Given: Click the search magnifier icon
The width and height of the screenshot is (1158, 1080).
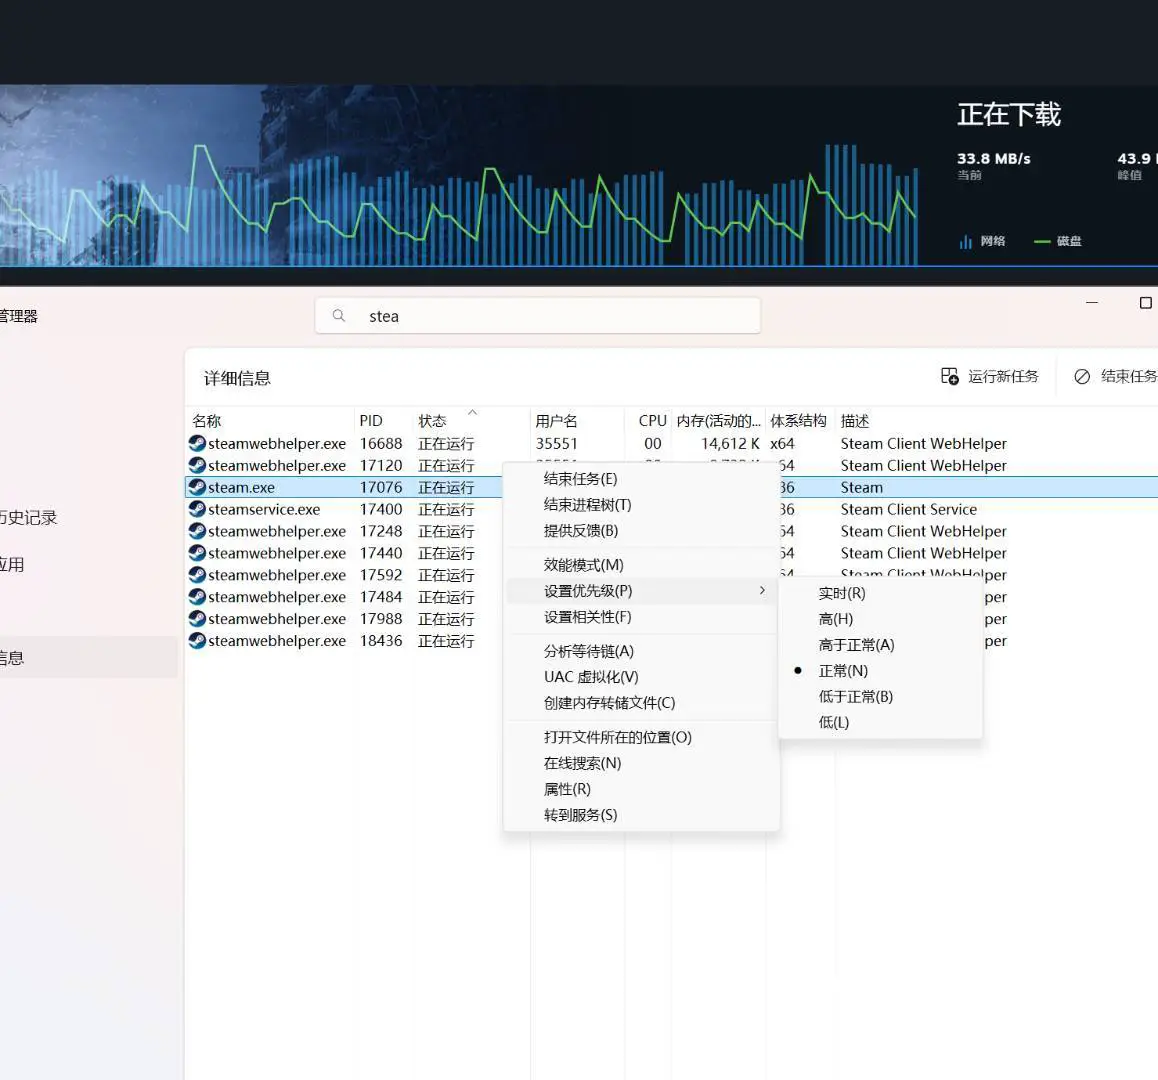Looking at the screenshot, I should pos(339,316).
